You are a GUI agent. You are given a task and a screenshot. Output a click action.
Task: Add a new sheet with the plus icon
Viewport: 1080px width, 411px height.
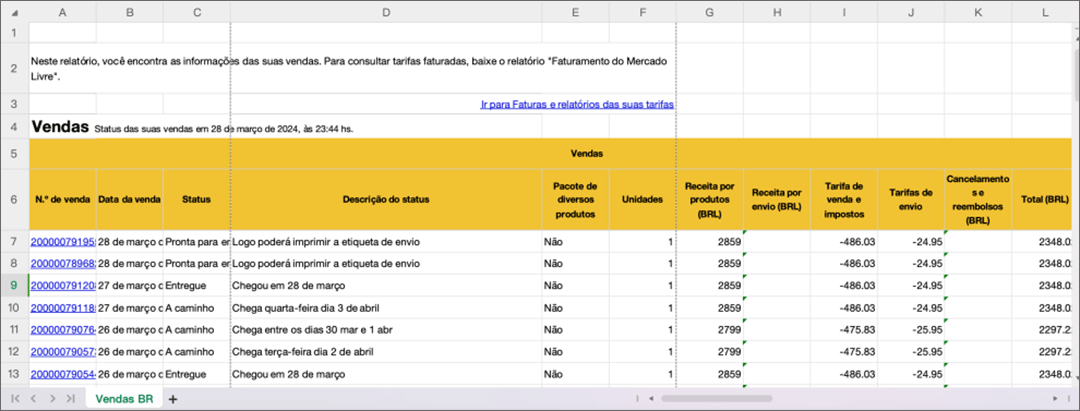pyautogui.click(x=173, y=399)
